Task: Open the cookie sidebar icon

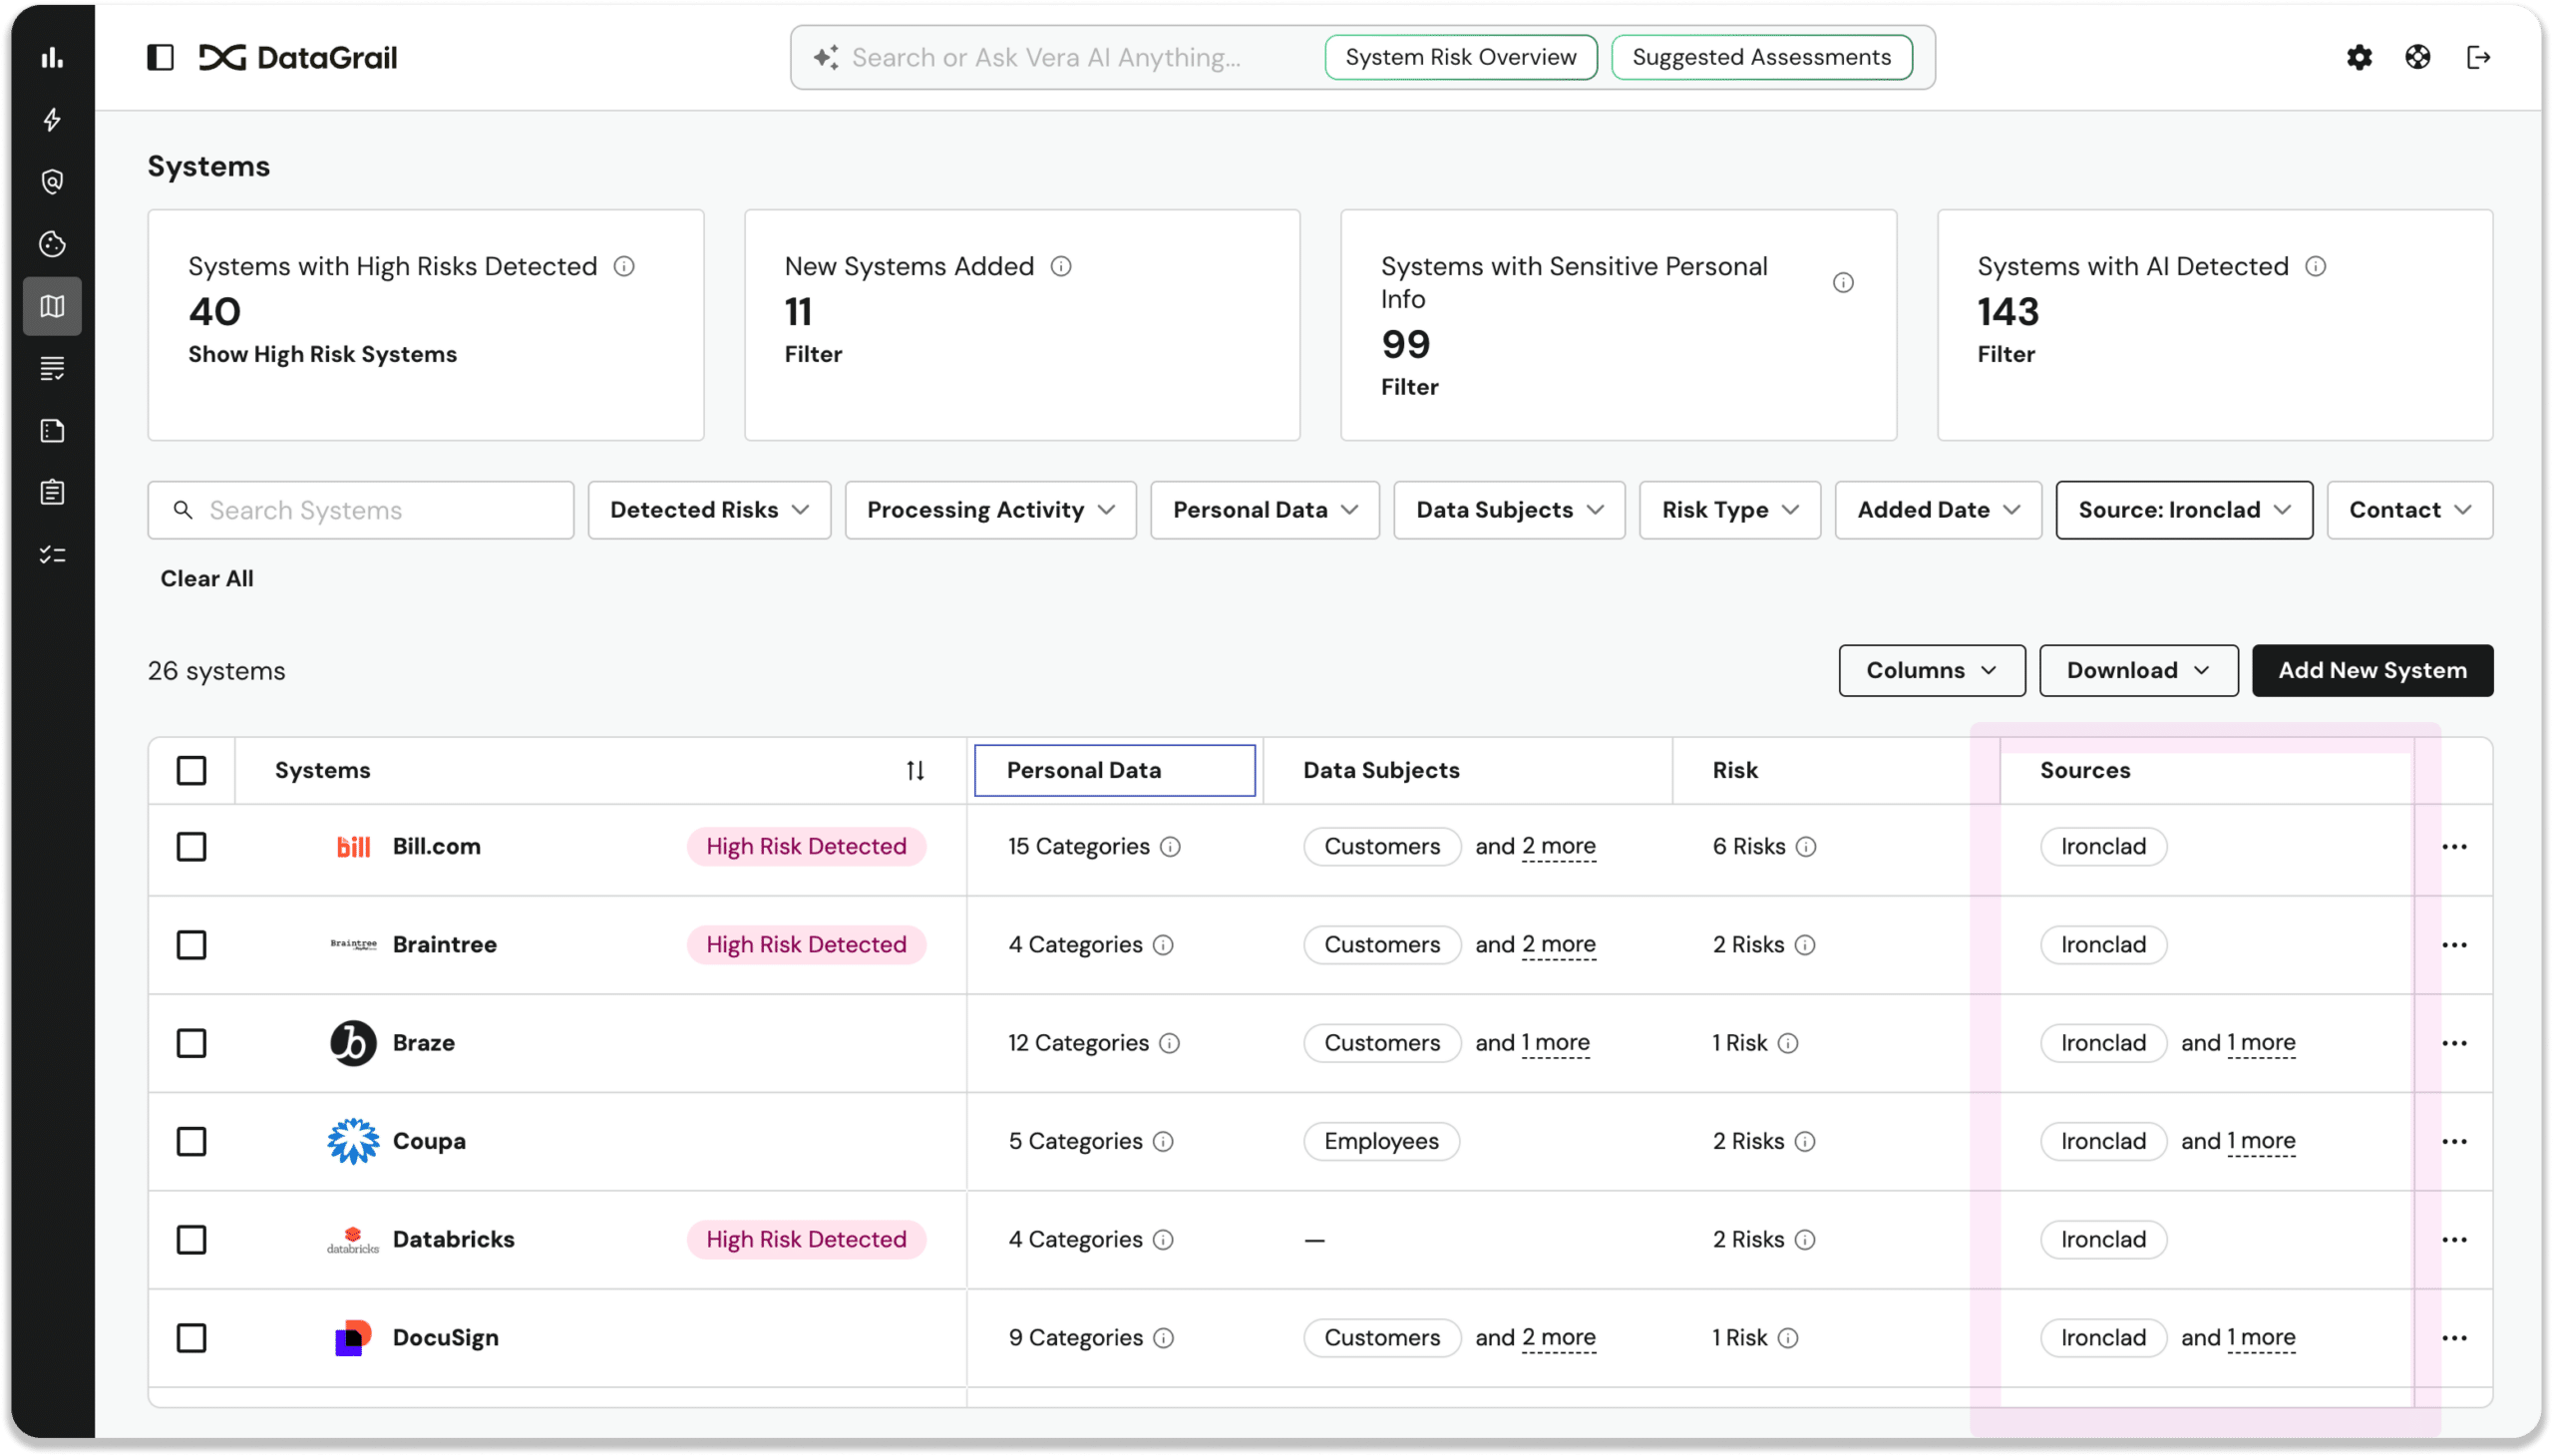Action: [52, 244]
